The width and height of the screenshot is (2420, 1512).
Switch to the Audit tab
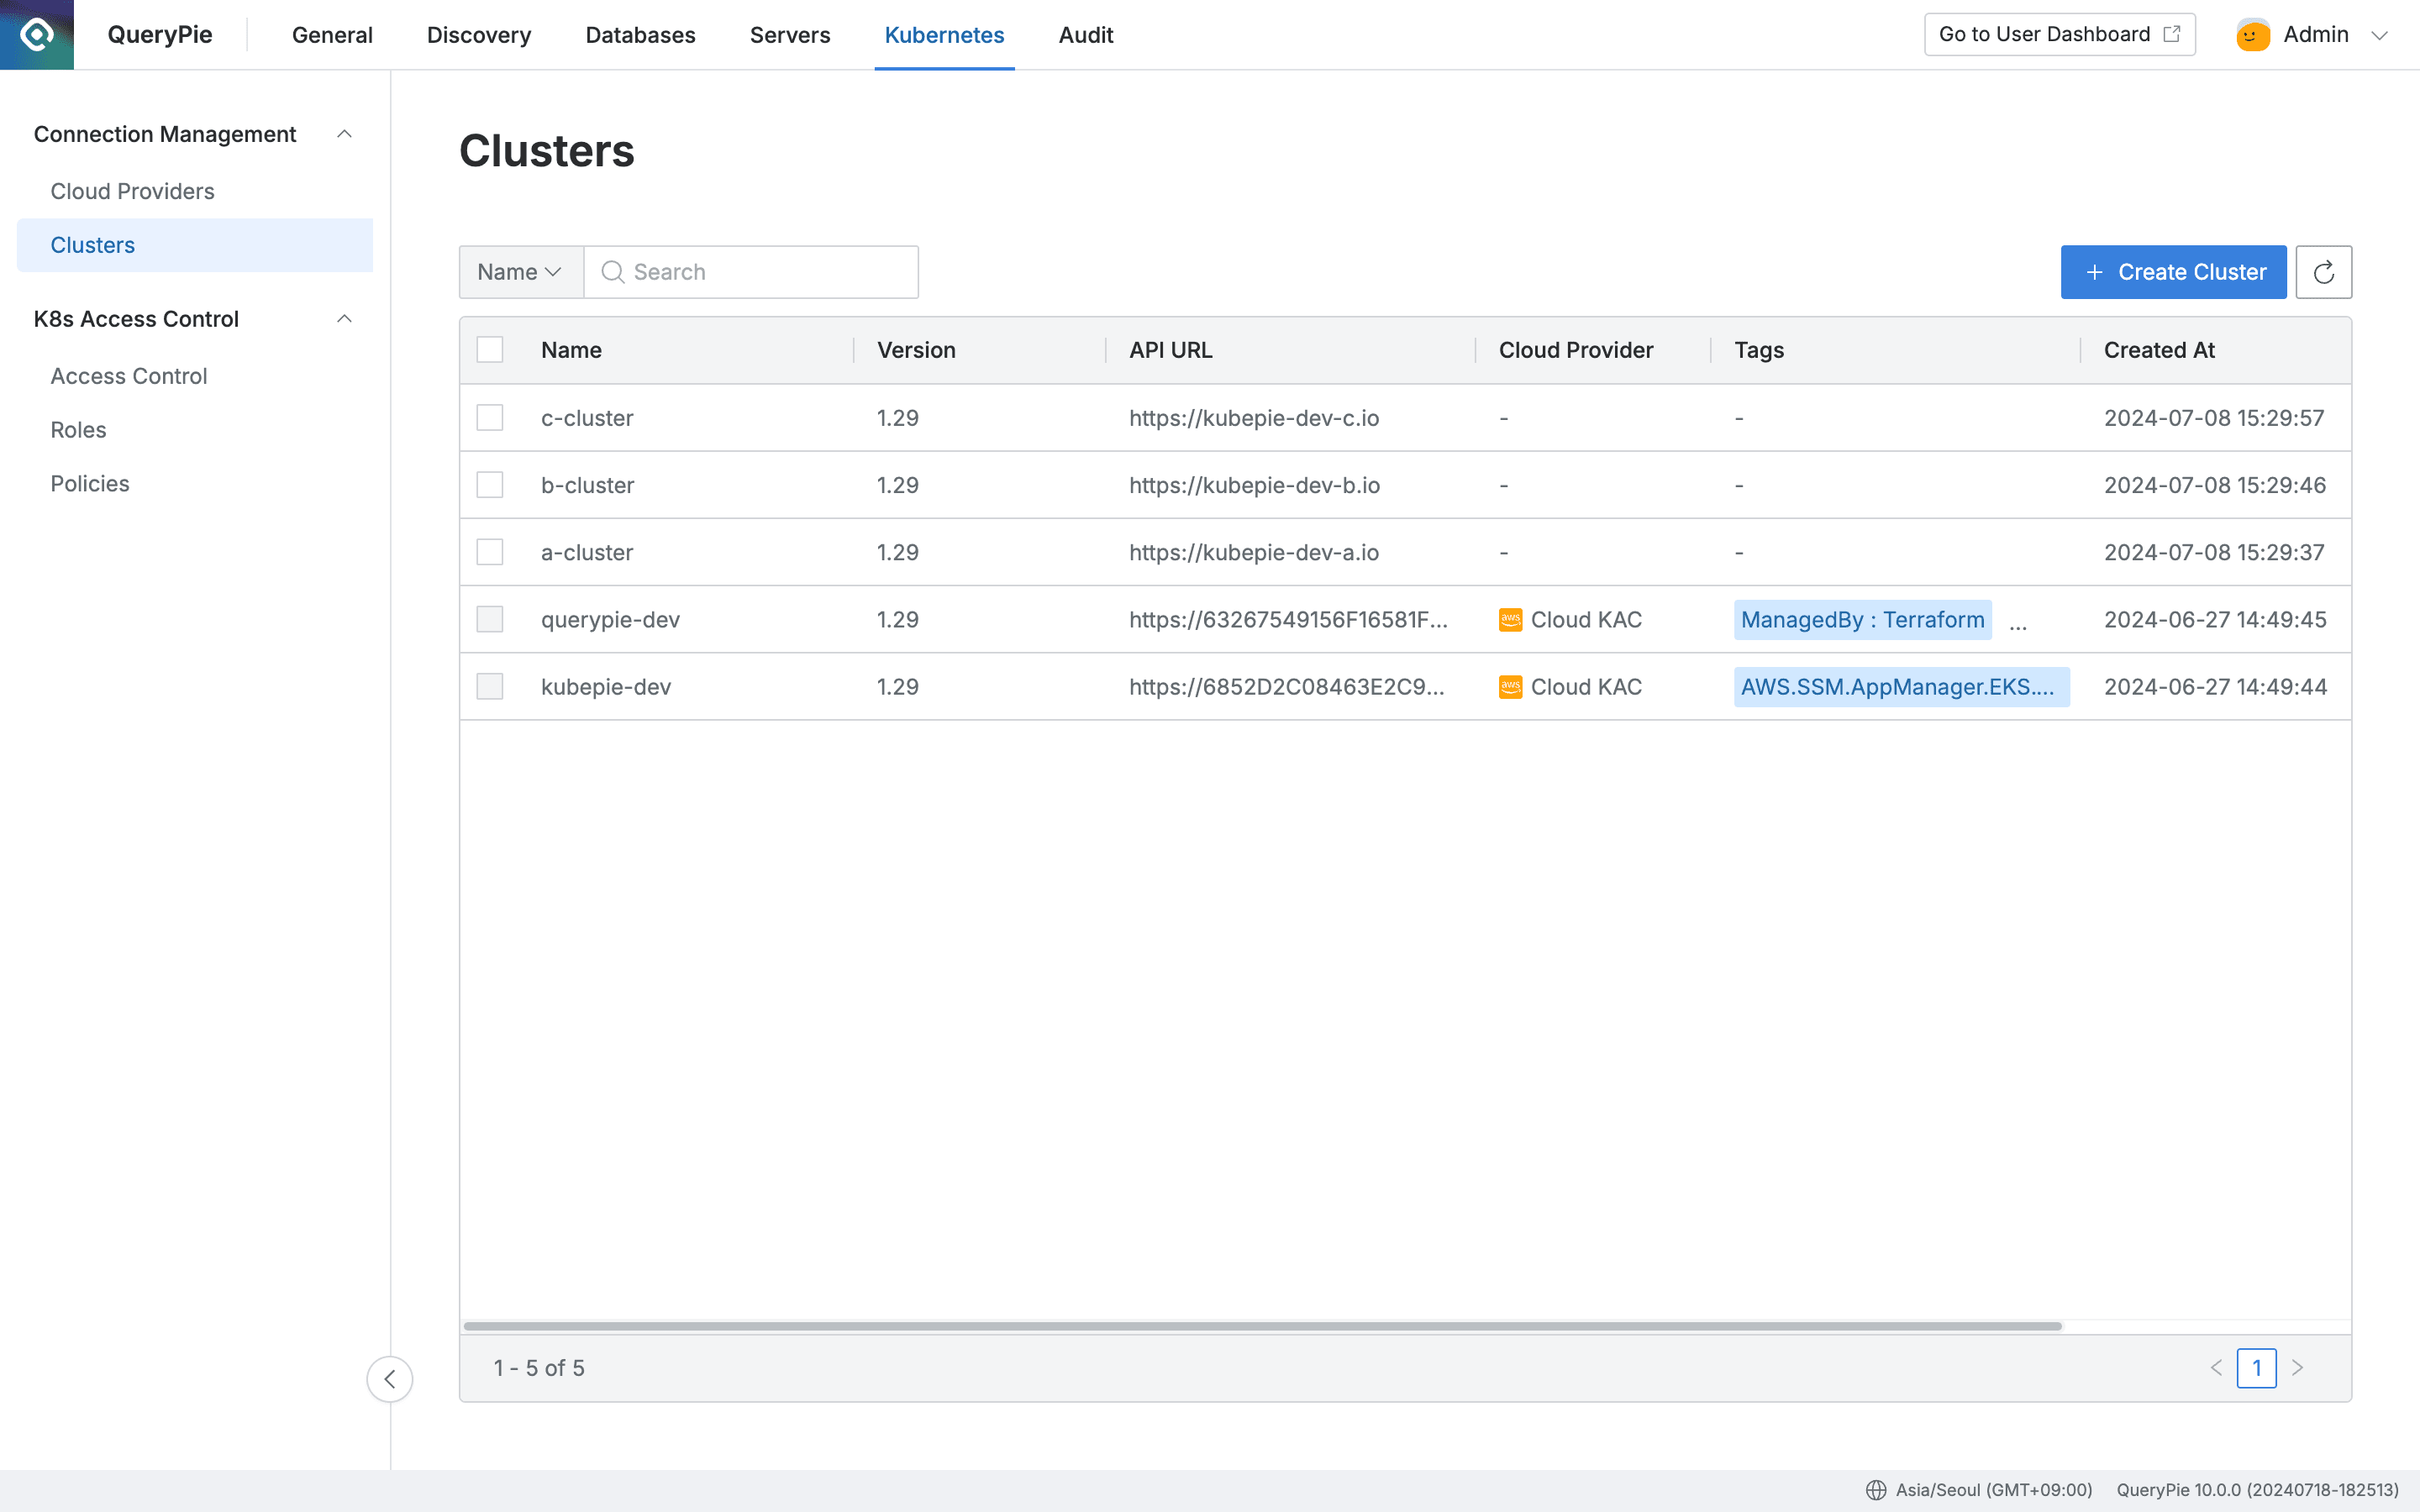pos(1085,34)
